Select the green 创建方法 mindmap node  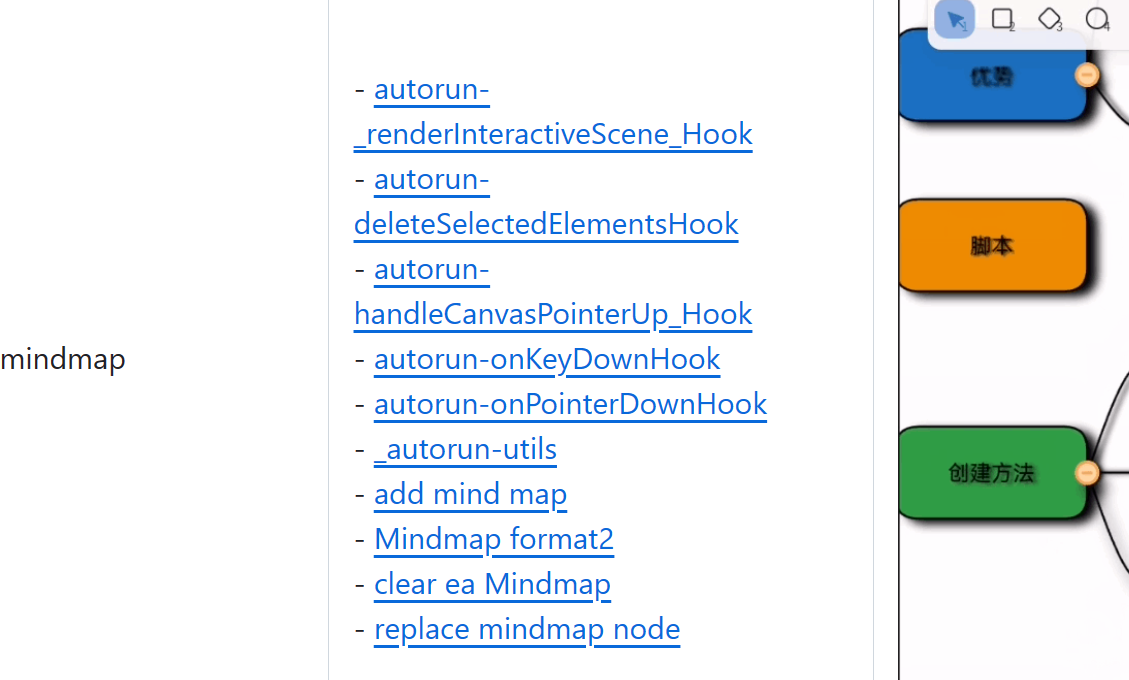[990, 473]
